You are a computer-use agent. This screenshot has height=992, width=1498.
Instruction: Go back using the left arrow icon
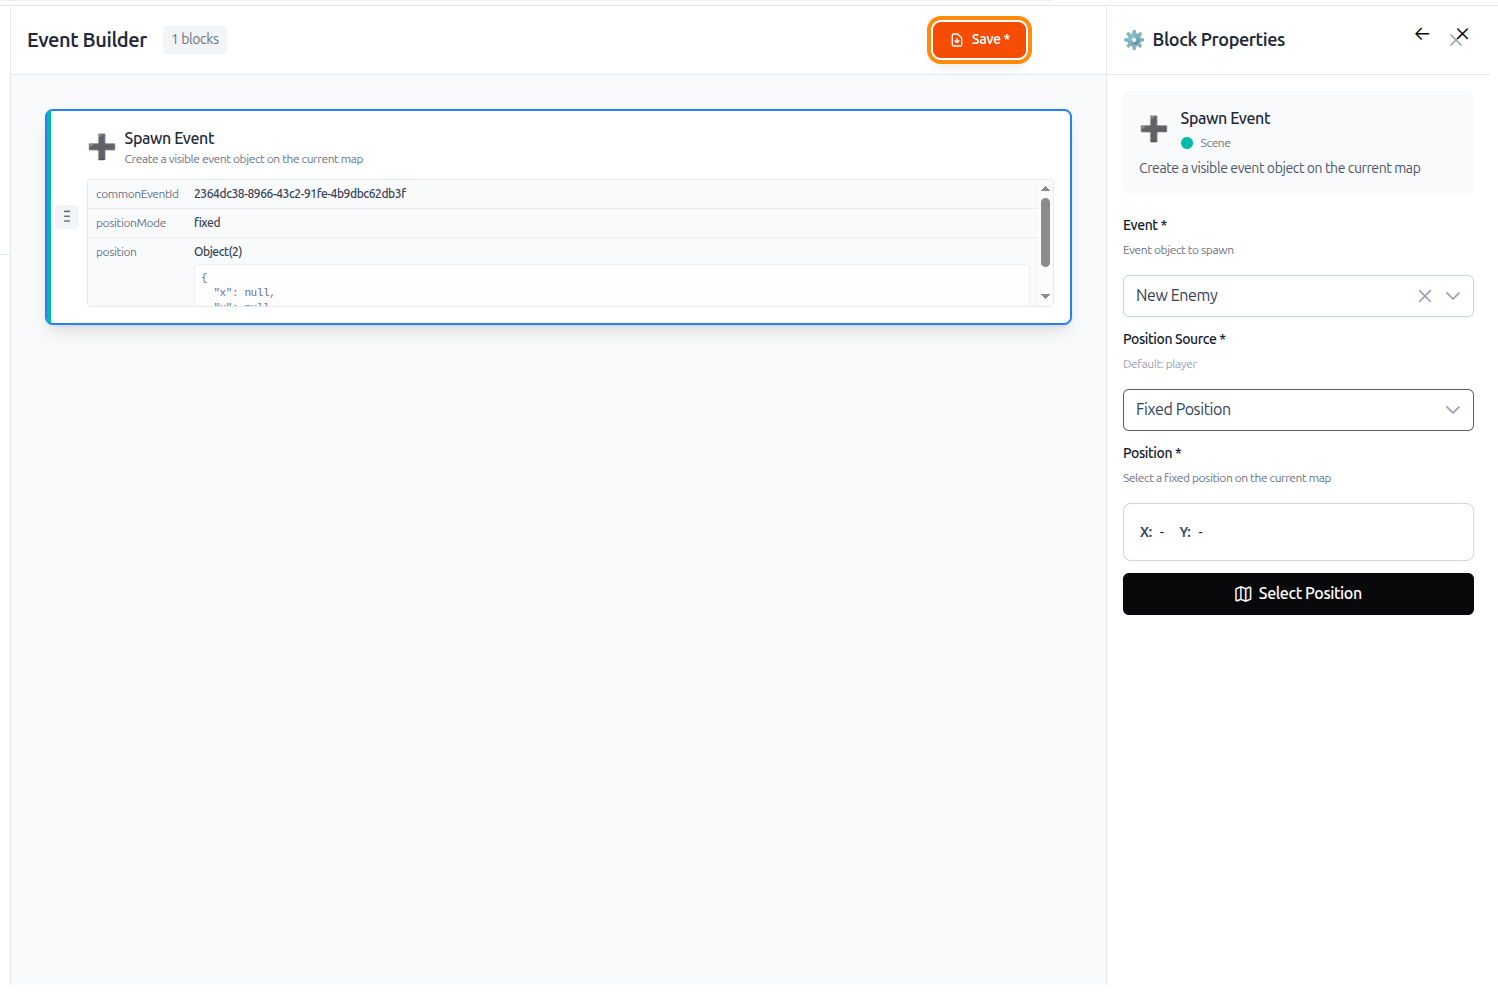(x=1422, y=34)
